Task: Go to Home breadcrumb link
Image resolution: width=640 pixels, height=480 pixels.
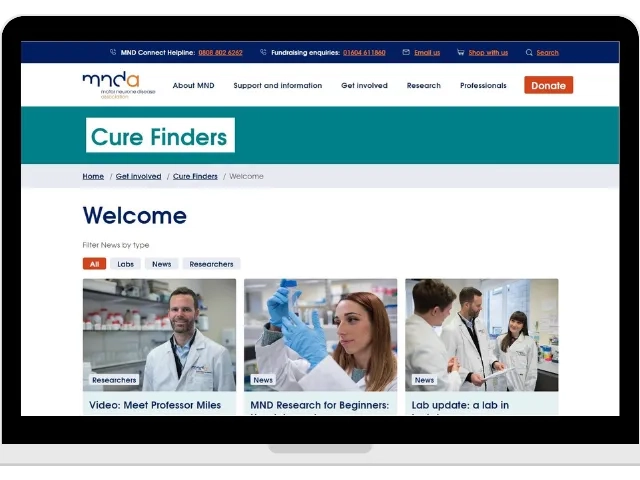Action: [x=93, y=176]
